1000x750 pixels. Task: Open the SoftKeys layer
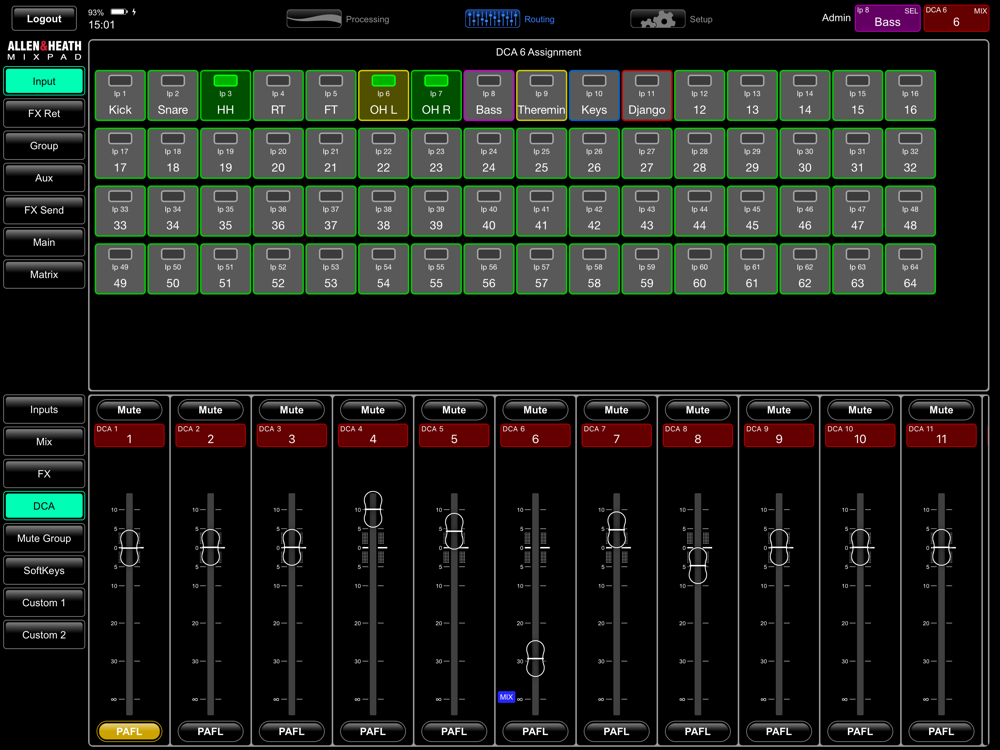[44, 570]
